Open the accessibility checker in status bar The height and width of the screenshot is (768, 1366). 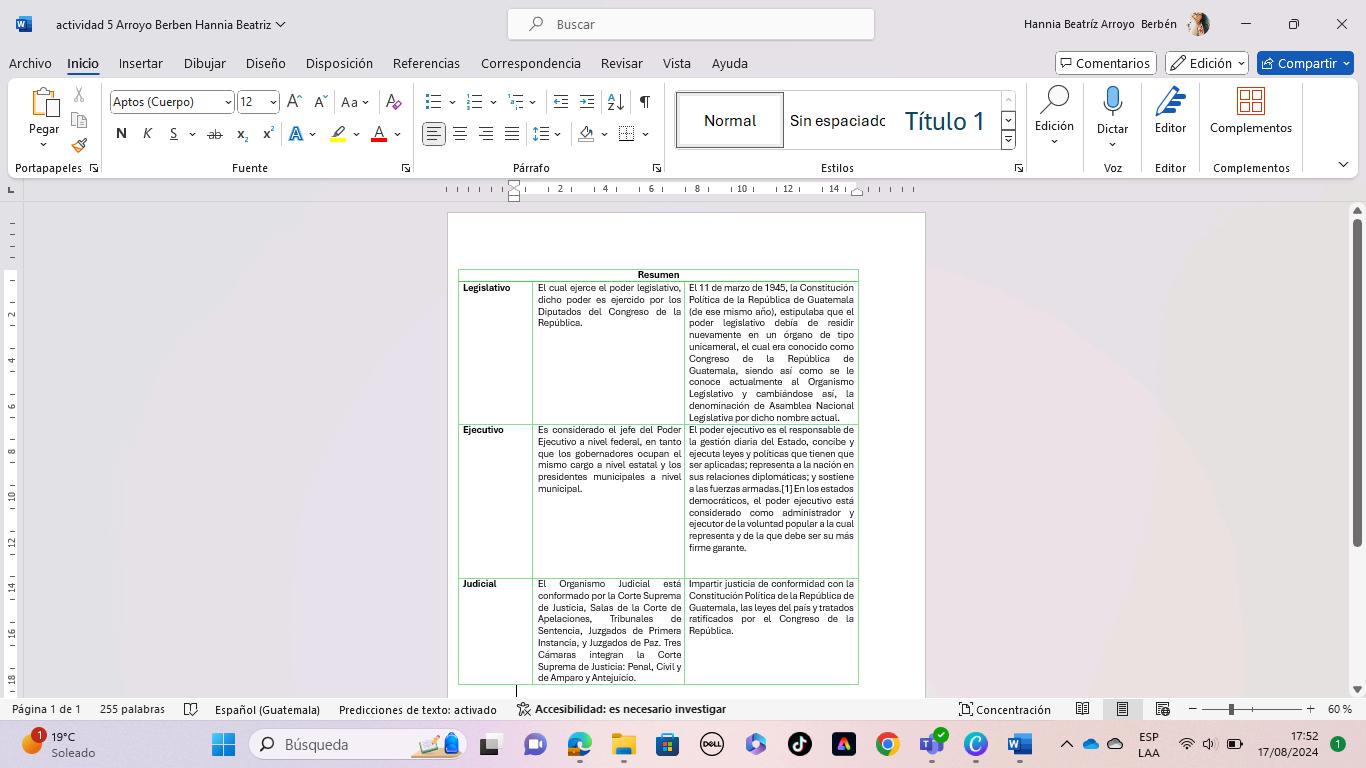(621, 709)
